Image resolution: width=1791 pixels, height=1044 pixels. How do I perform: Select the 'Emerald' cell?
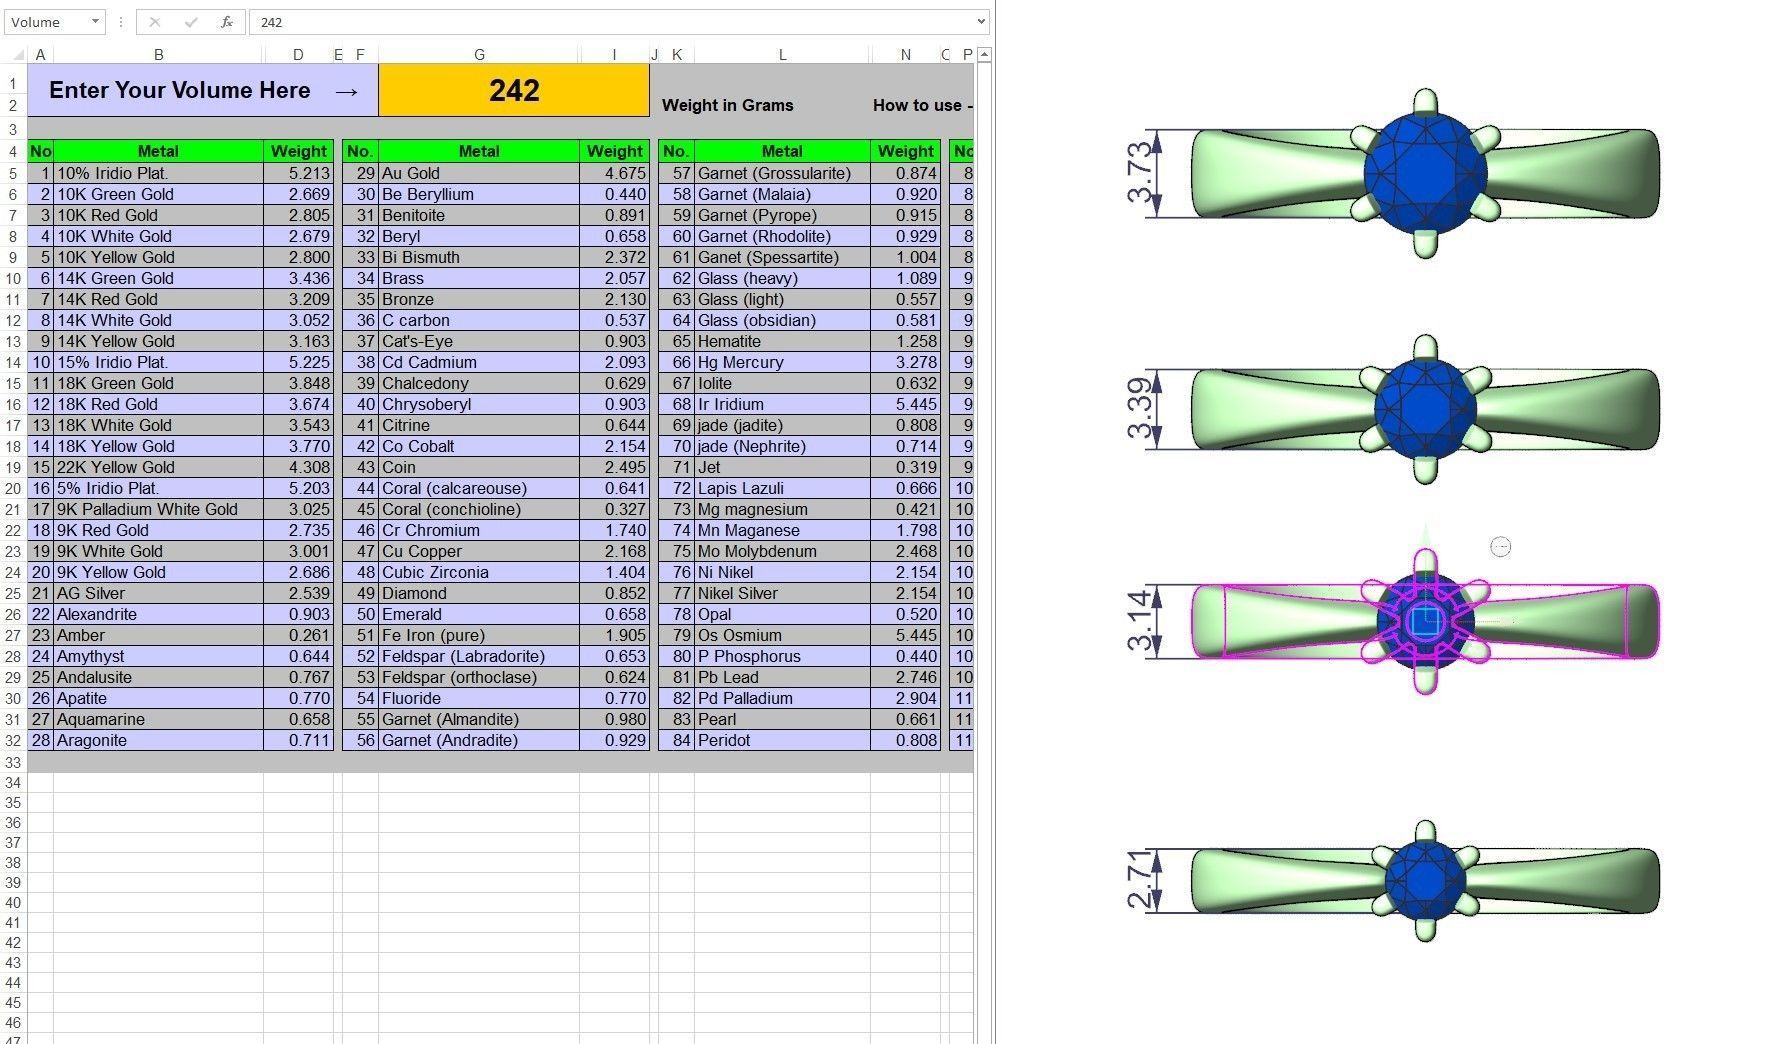point(479,614)
